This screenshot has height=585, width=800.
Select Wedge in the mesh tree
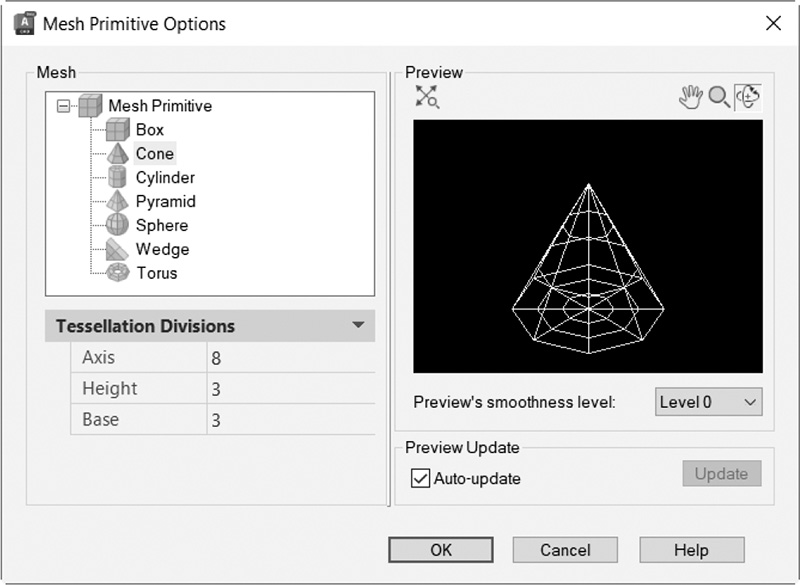[162, 249]
